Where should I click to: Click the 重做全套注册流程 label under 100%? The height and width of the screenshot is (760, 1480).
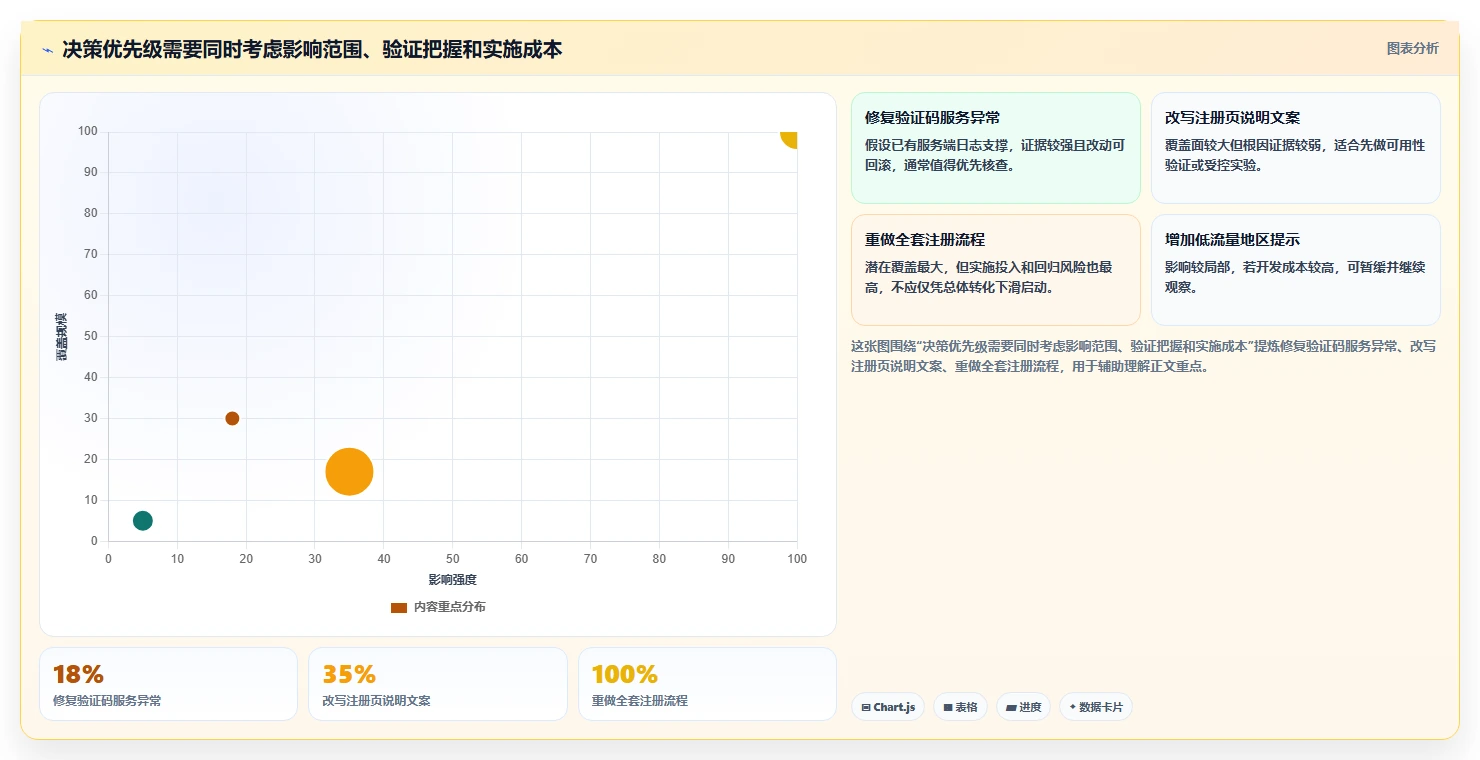click(x=640, y=701)
